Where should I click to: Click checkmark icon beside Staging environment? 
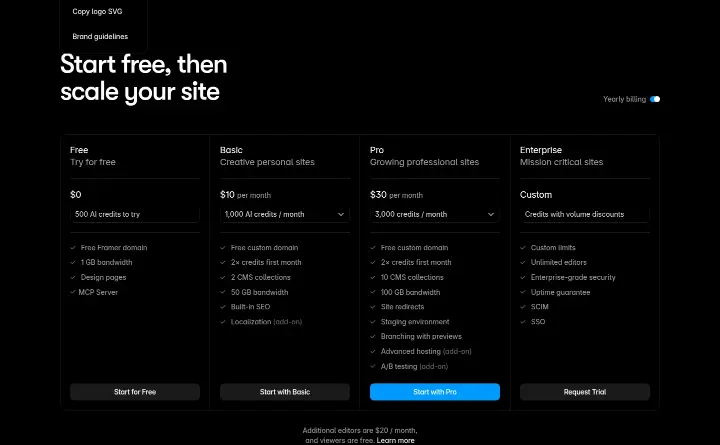(x=373, y=322)
